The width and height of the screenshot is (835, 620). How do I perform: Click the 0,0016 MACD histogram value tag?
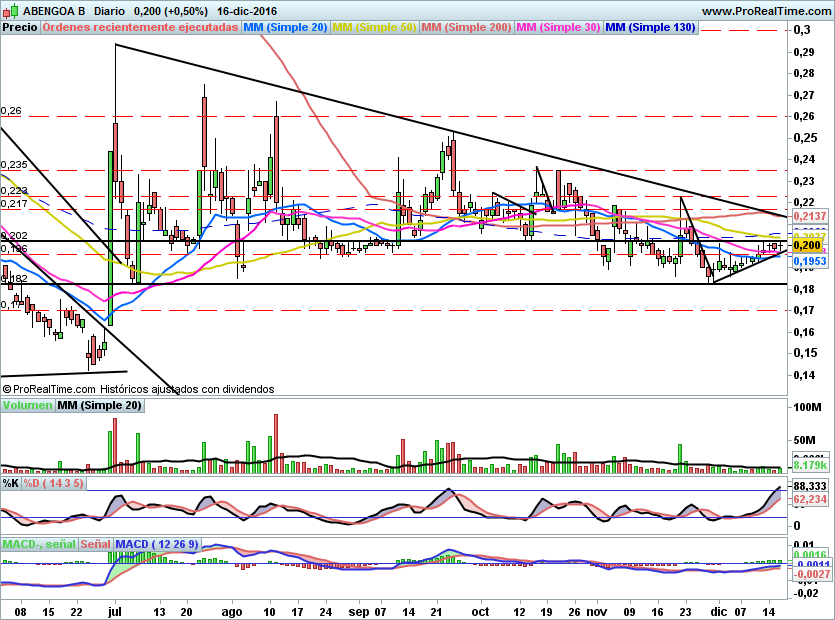point(810,554)
